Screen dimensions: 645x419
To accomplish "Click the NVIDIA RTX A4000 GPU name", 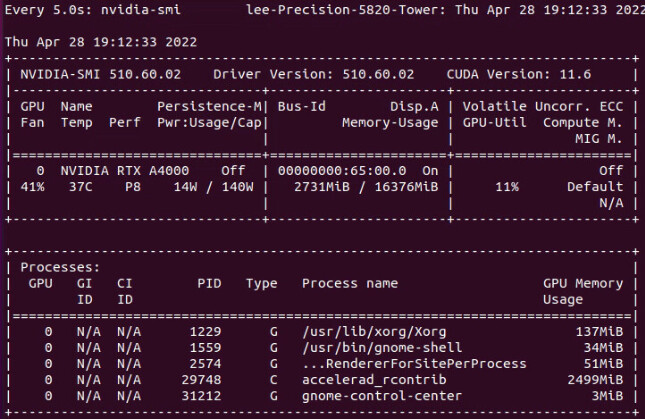I will tap(125, 171).
